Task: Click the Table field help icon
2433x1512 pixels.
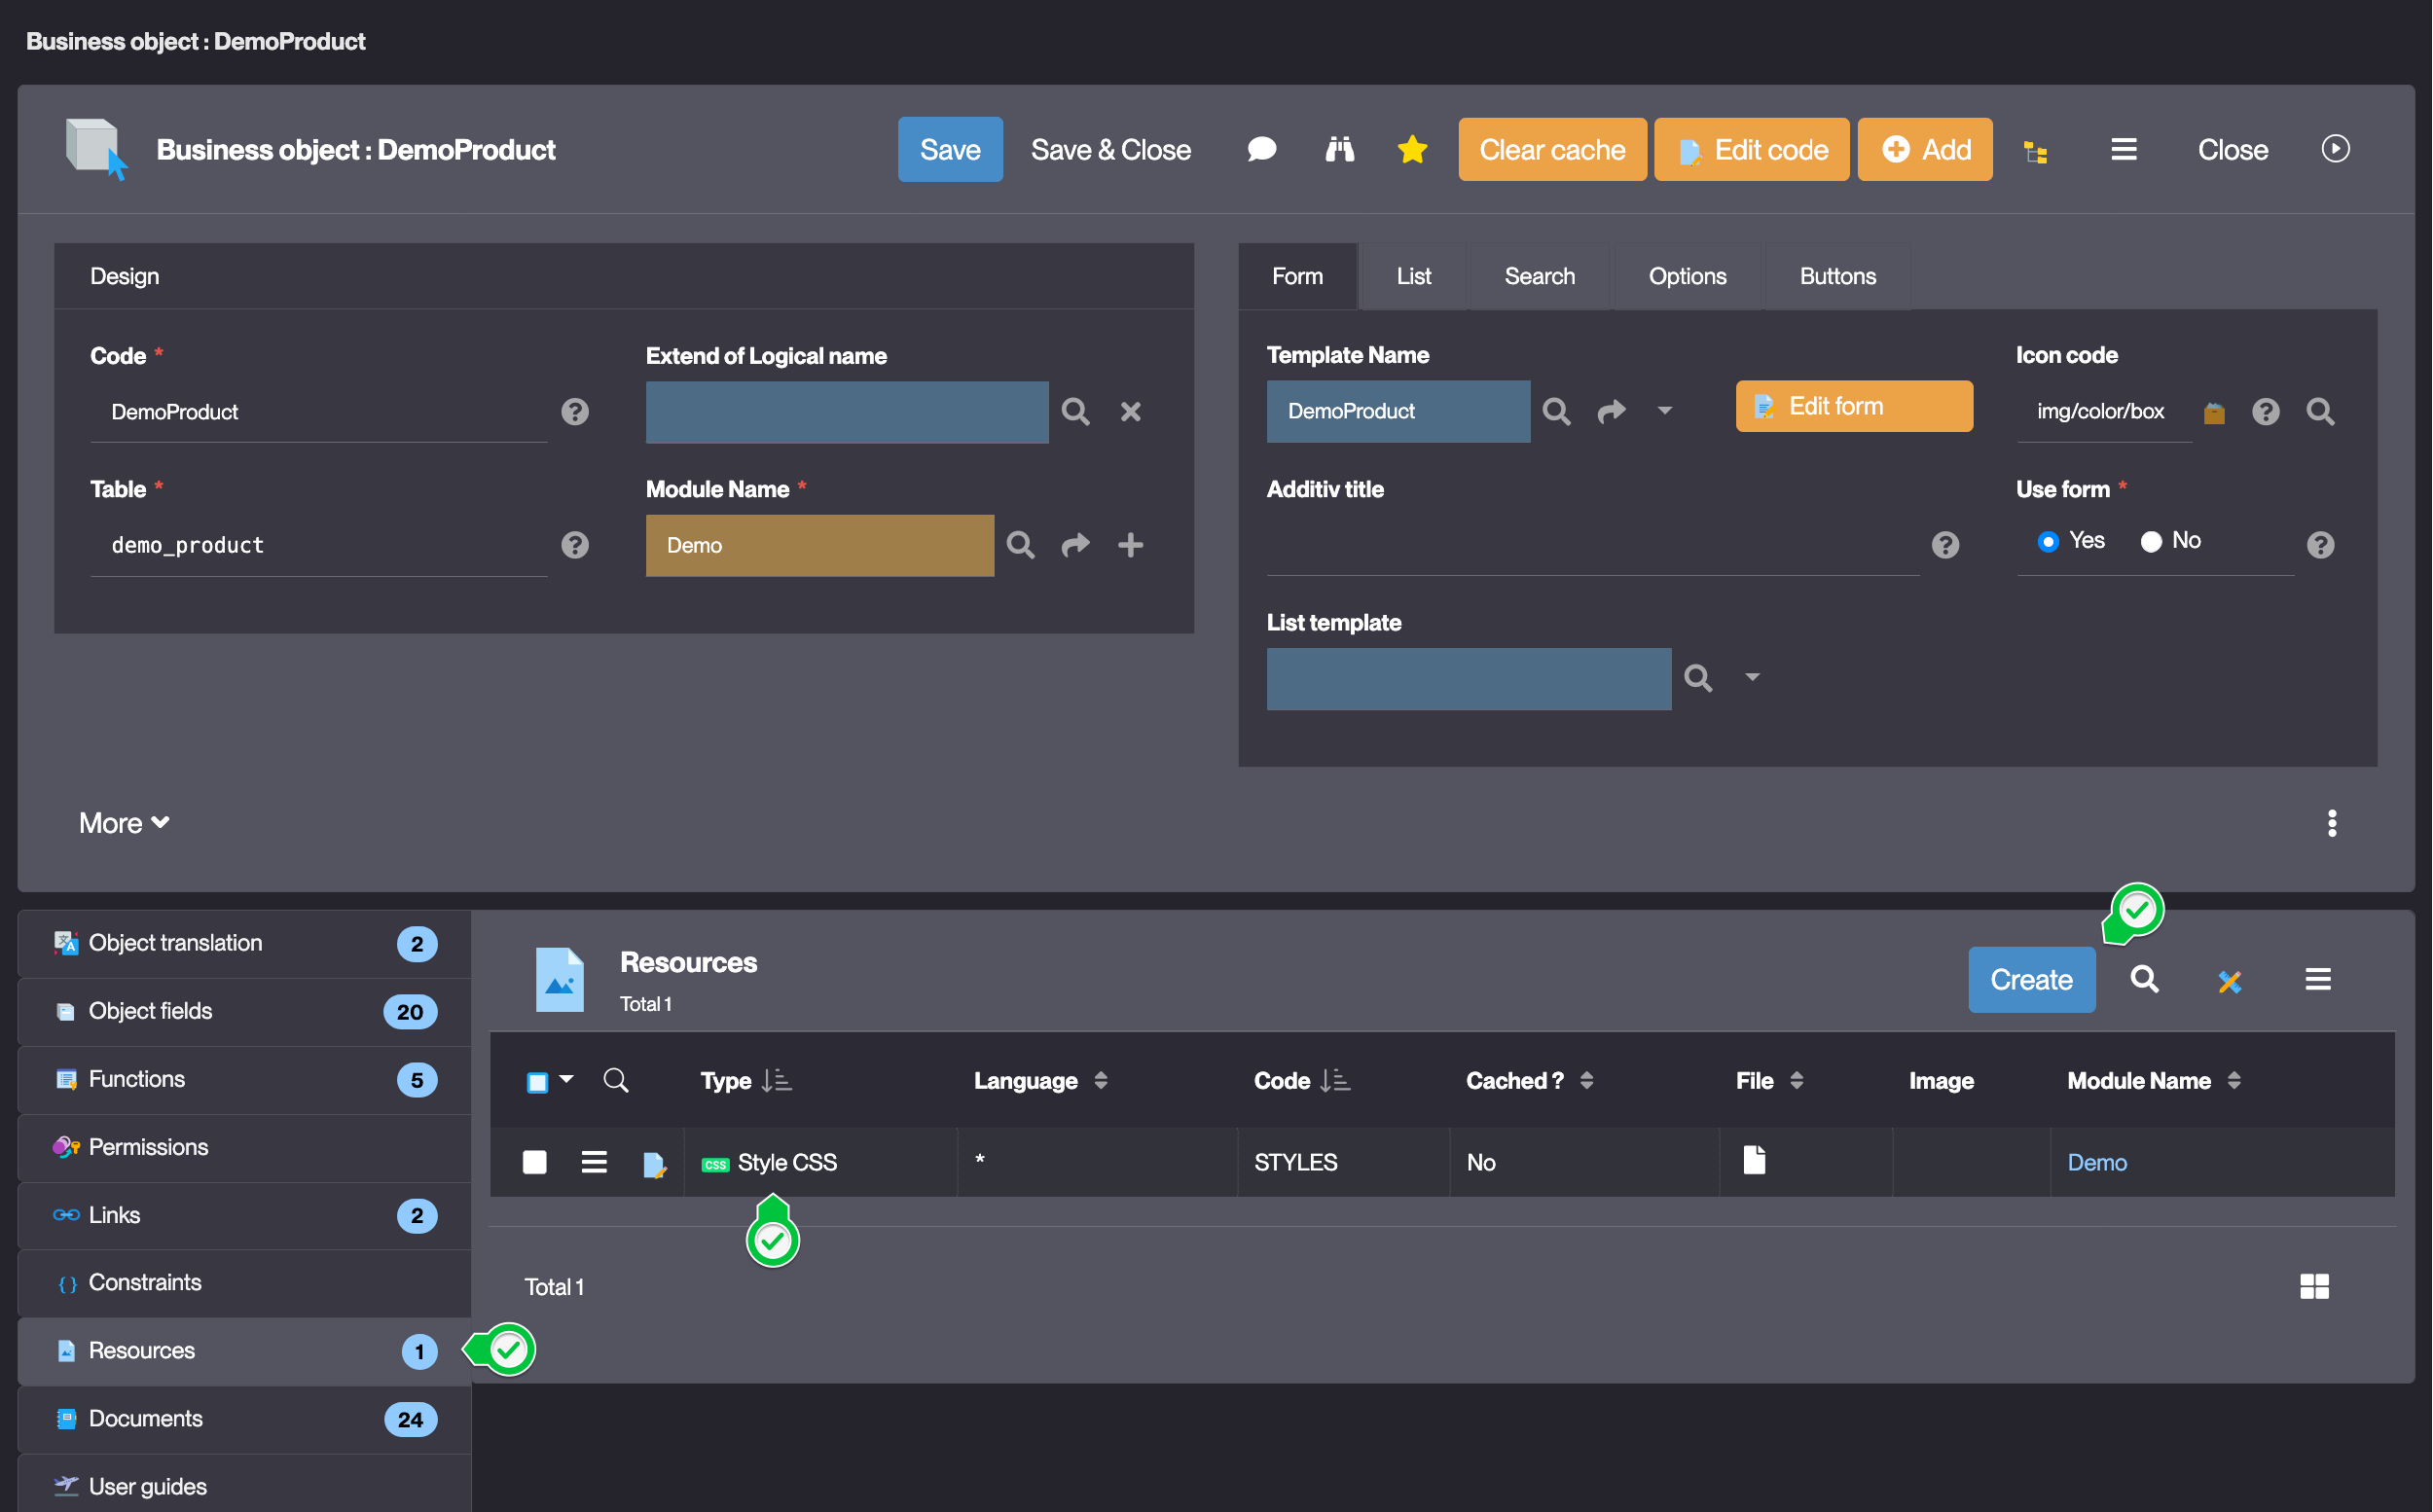Action: (x=575, y=545)
